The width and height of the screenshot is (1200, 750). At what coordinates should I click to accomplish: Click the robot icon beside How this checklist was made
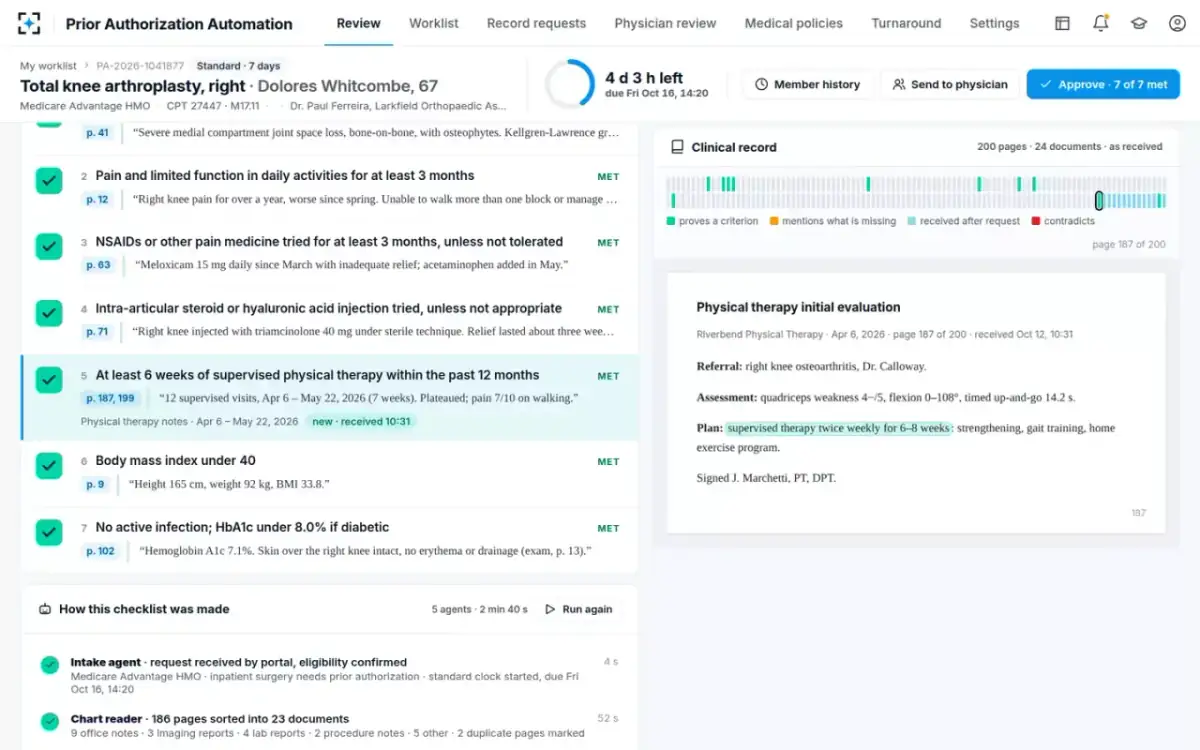[x=45, y=609]
